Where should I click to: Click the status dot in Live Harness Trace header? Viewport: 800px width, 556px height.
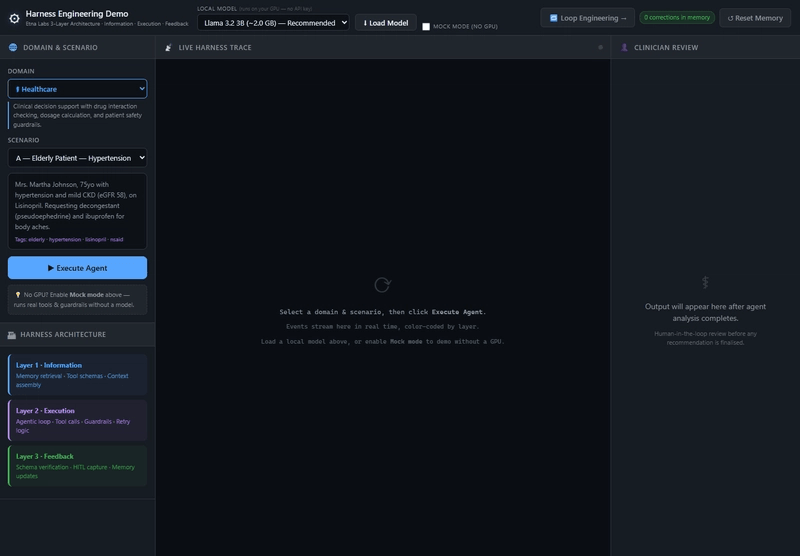[601, 47]
